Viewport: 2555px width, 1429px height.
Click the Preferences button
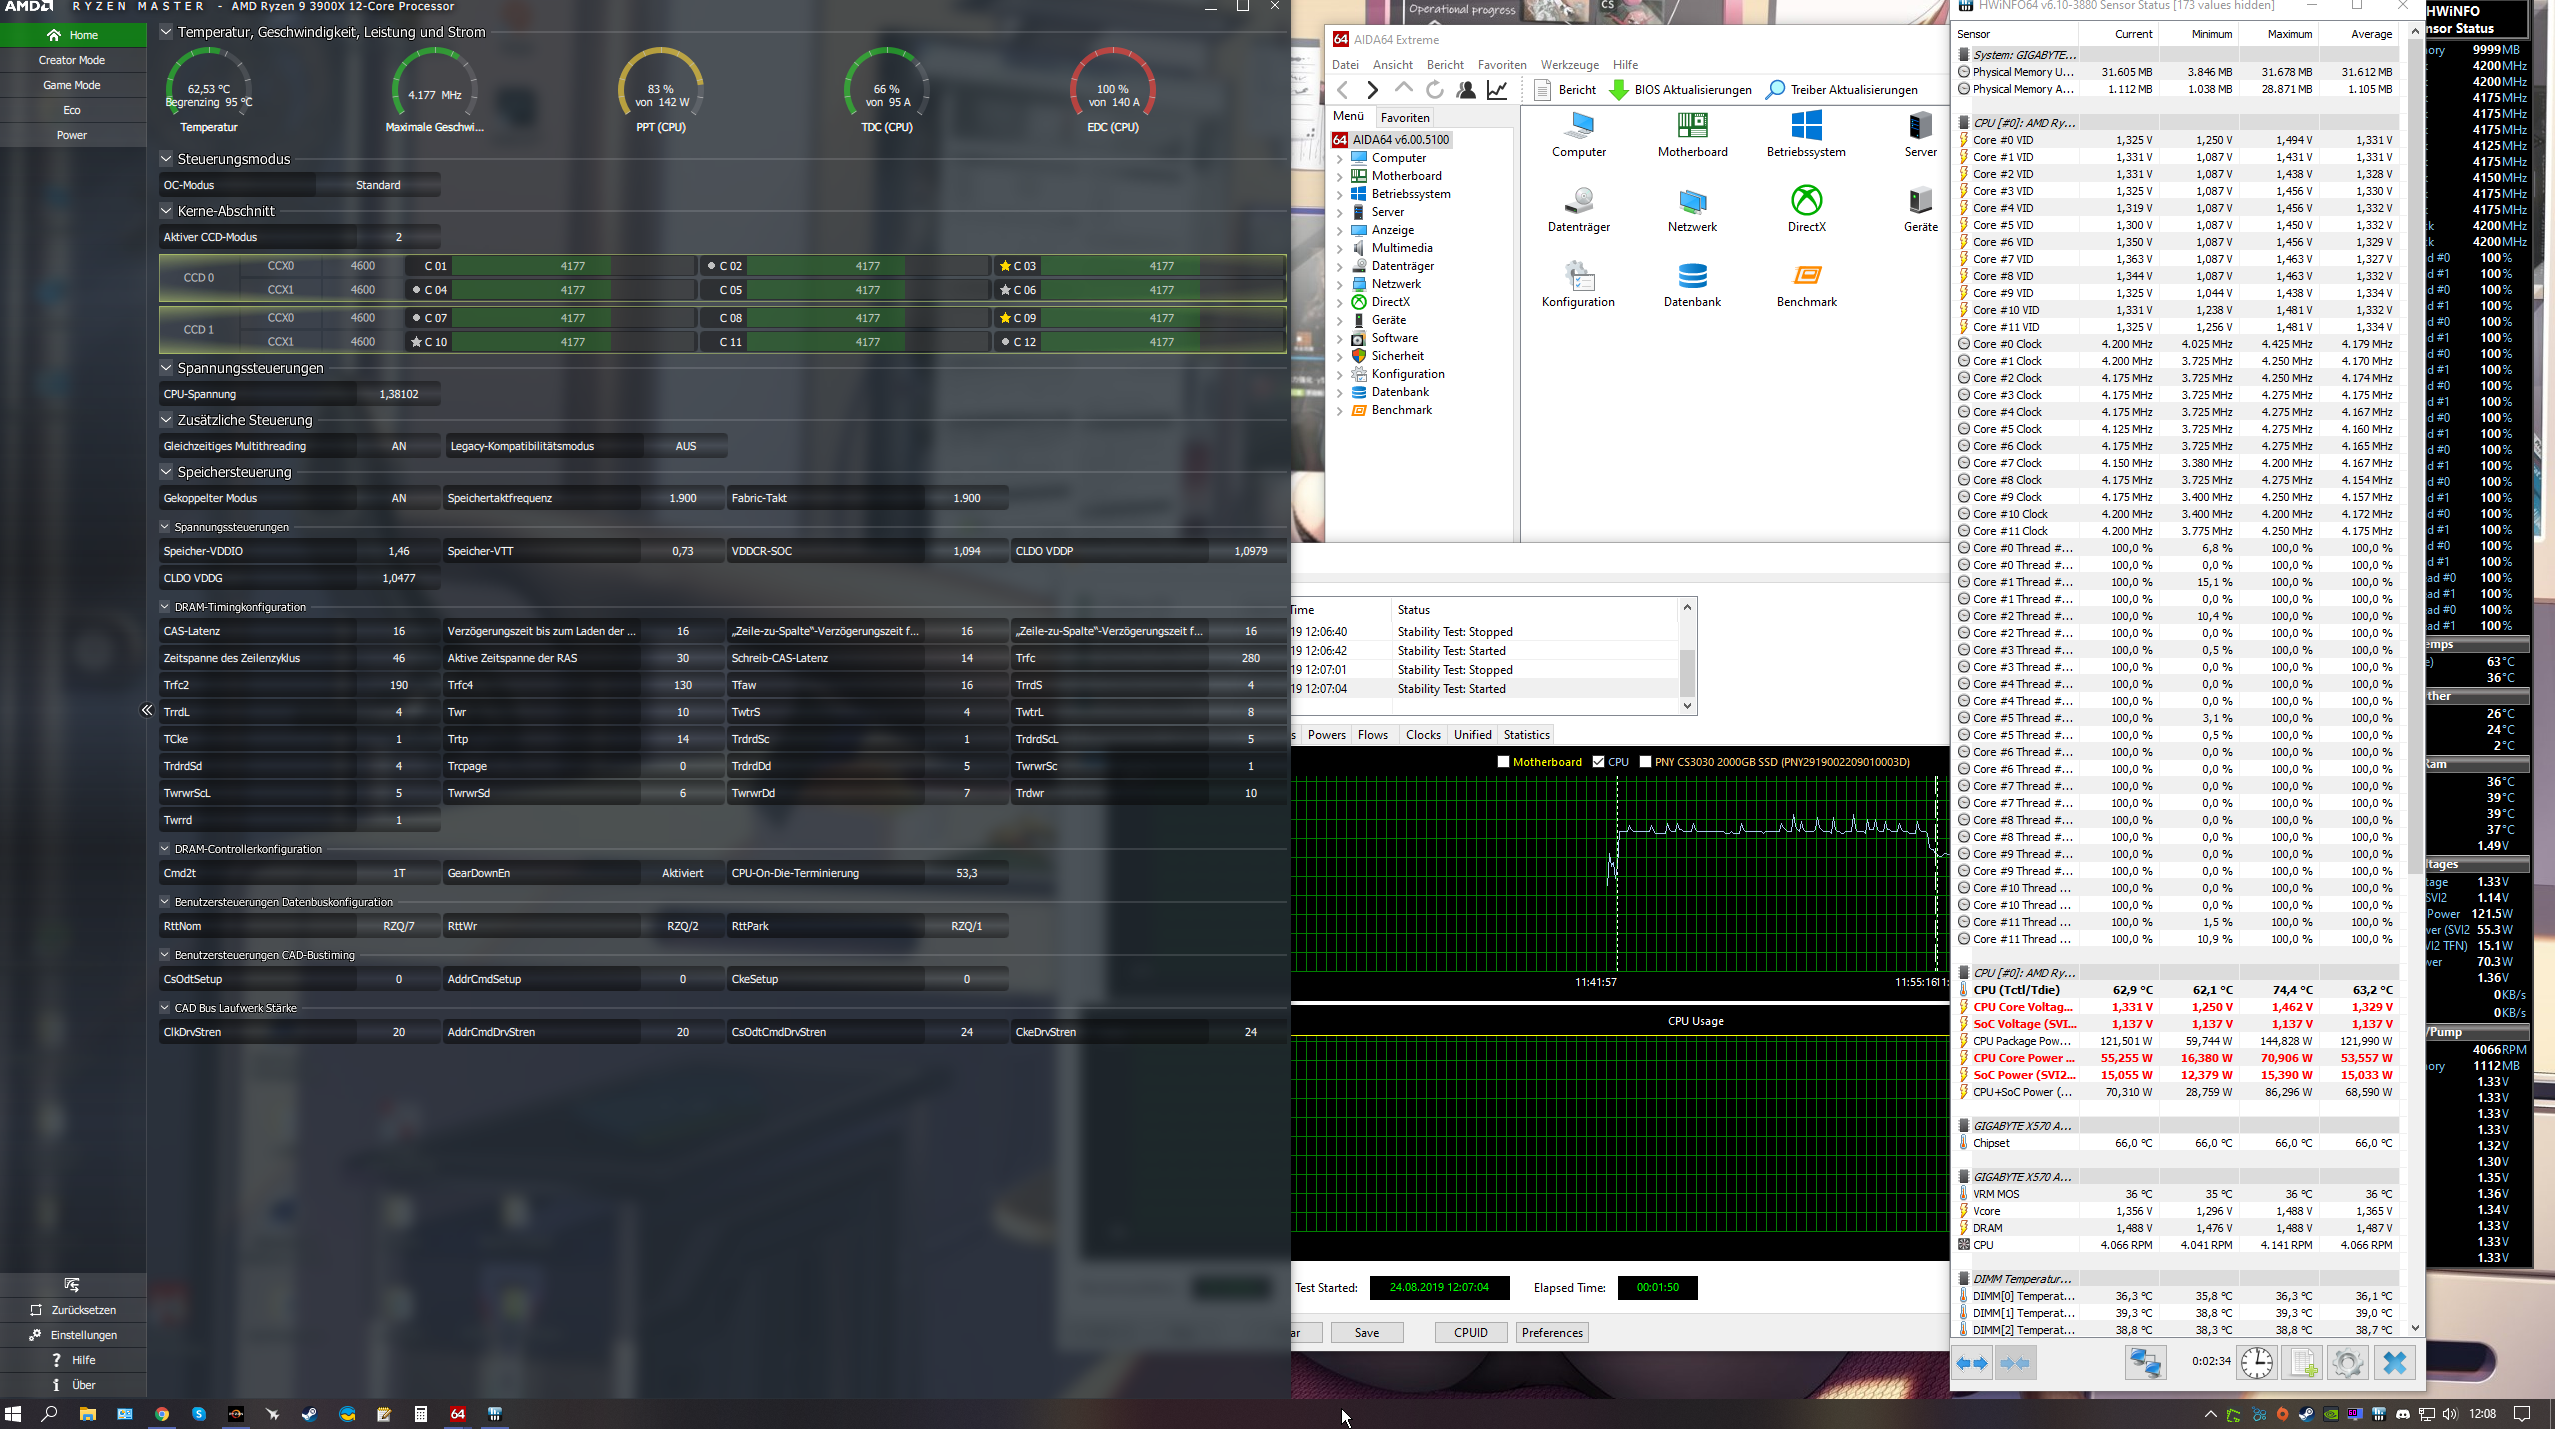click(x=1551, y=1333)
